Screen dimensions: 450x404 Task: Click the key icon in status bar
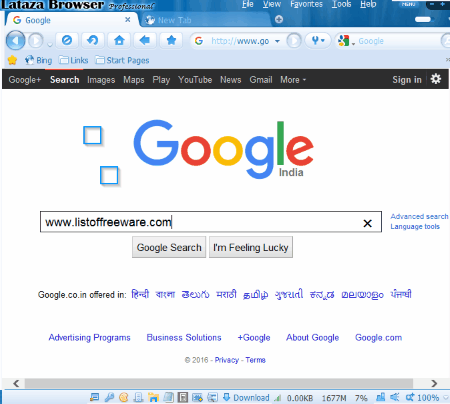coord(109,397)
